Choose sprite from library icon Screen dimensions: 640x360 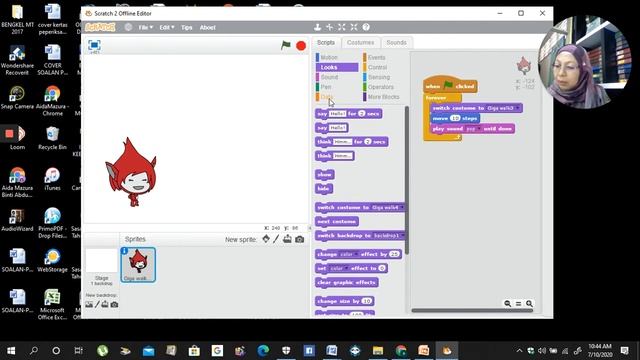266,239
